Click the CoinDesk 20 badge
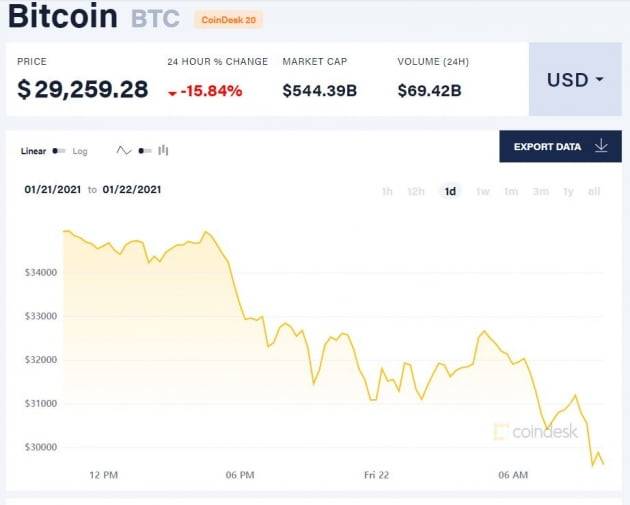This screenshot has height=505, width=630. point(228,20)
